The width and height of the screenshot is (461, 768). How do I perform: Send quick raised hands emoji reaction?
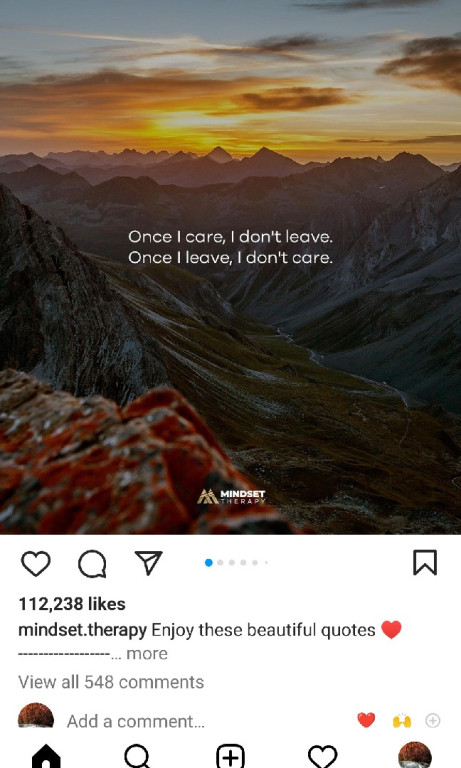pyautogui.click(x=402, y=721)
